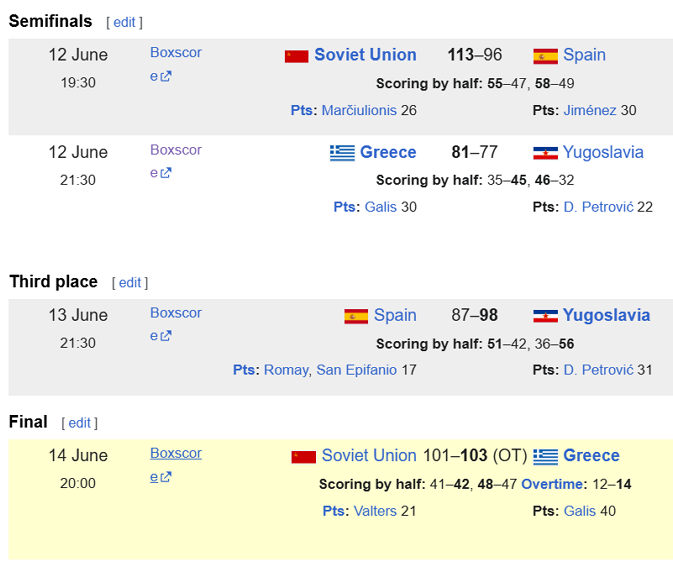Open the Marčiulionis player link
This screenshot has width=673, height=567.
pos(358,110)
